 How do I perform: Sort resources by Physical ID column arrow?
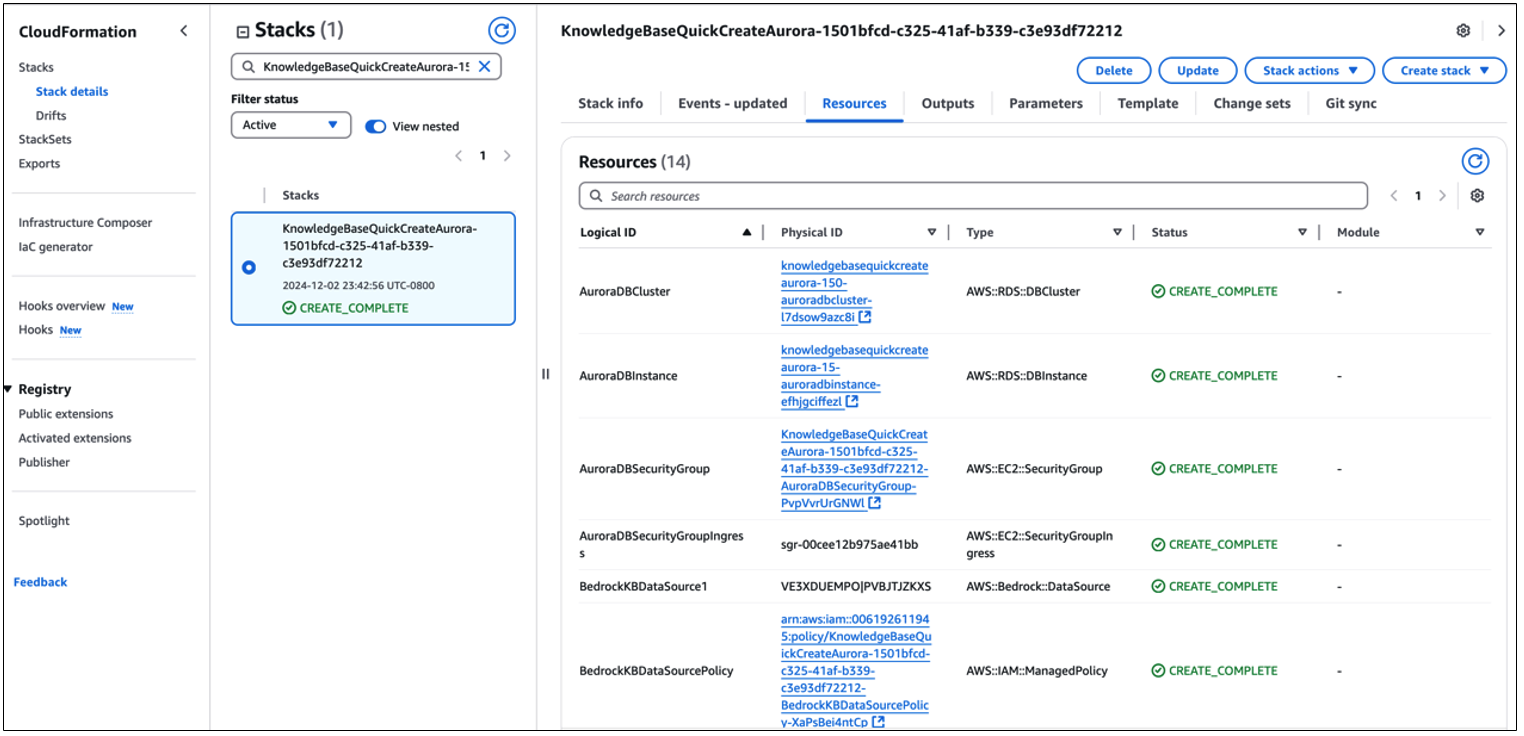pos(932,232)
